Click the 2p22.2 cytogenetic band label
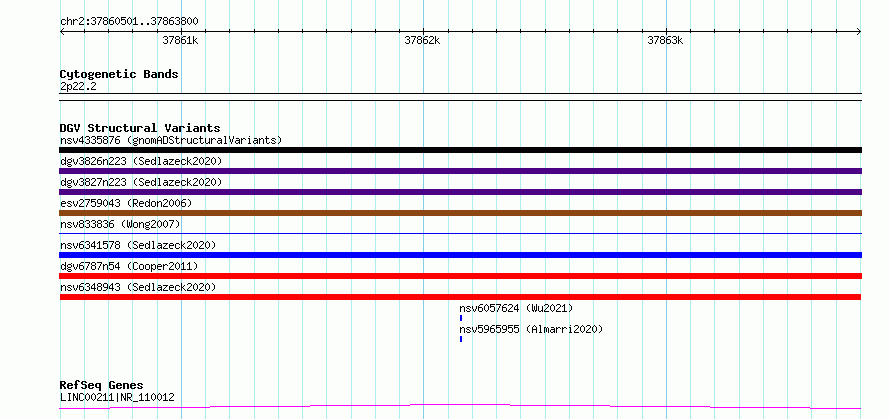The height and width of the screenshot is (419, 890). 77,86
